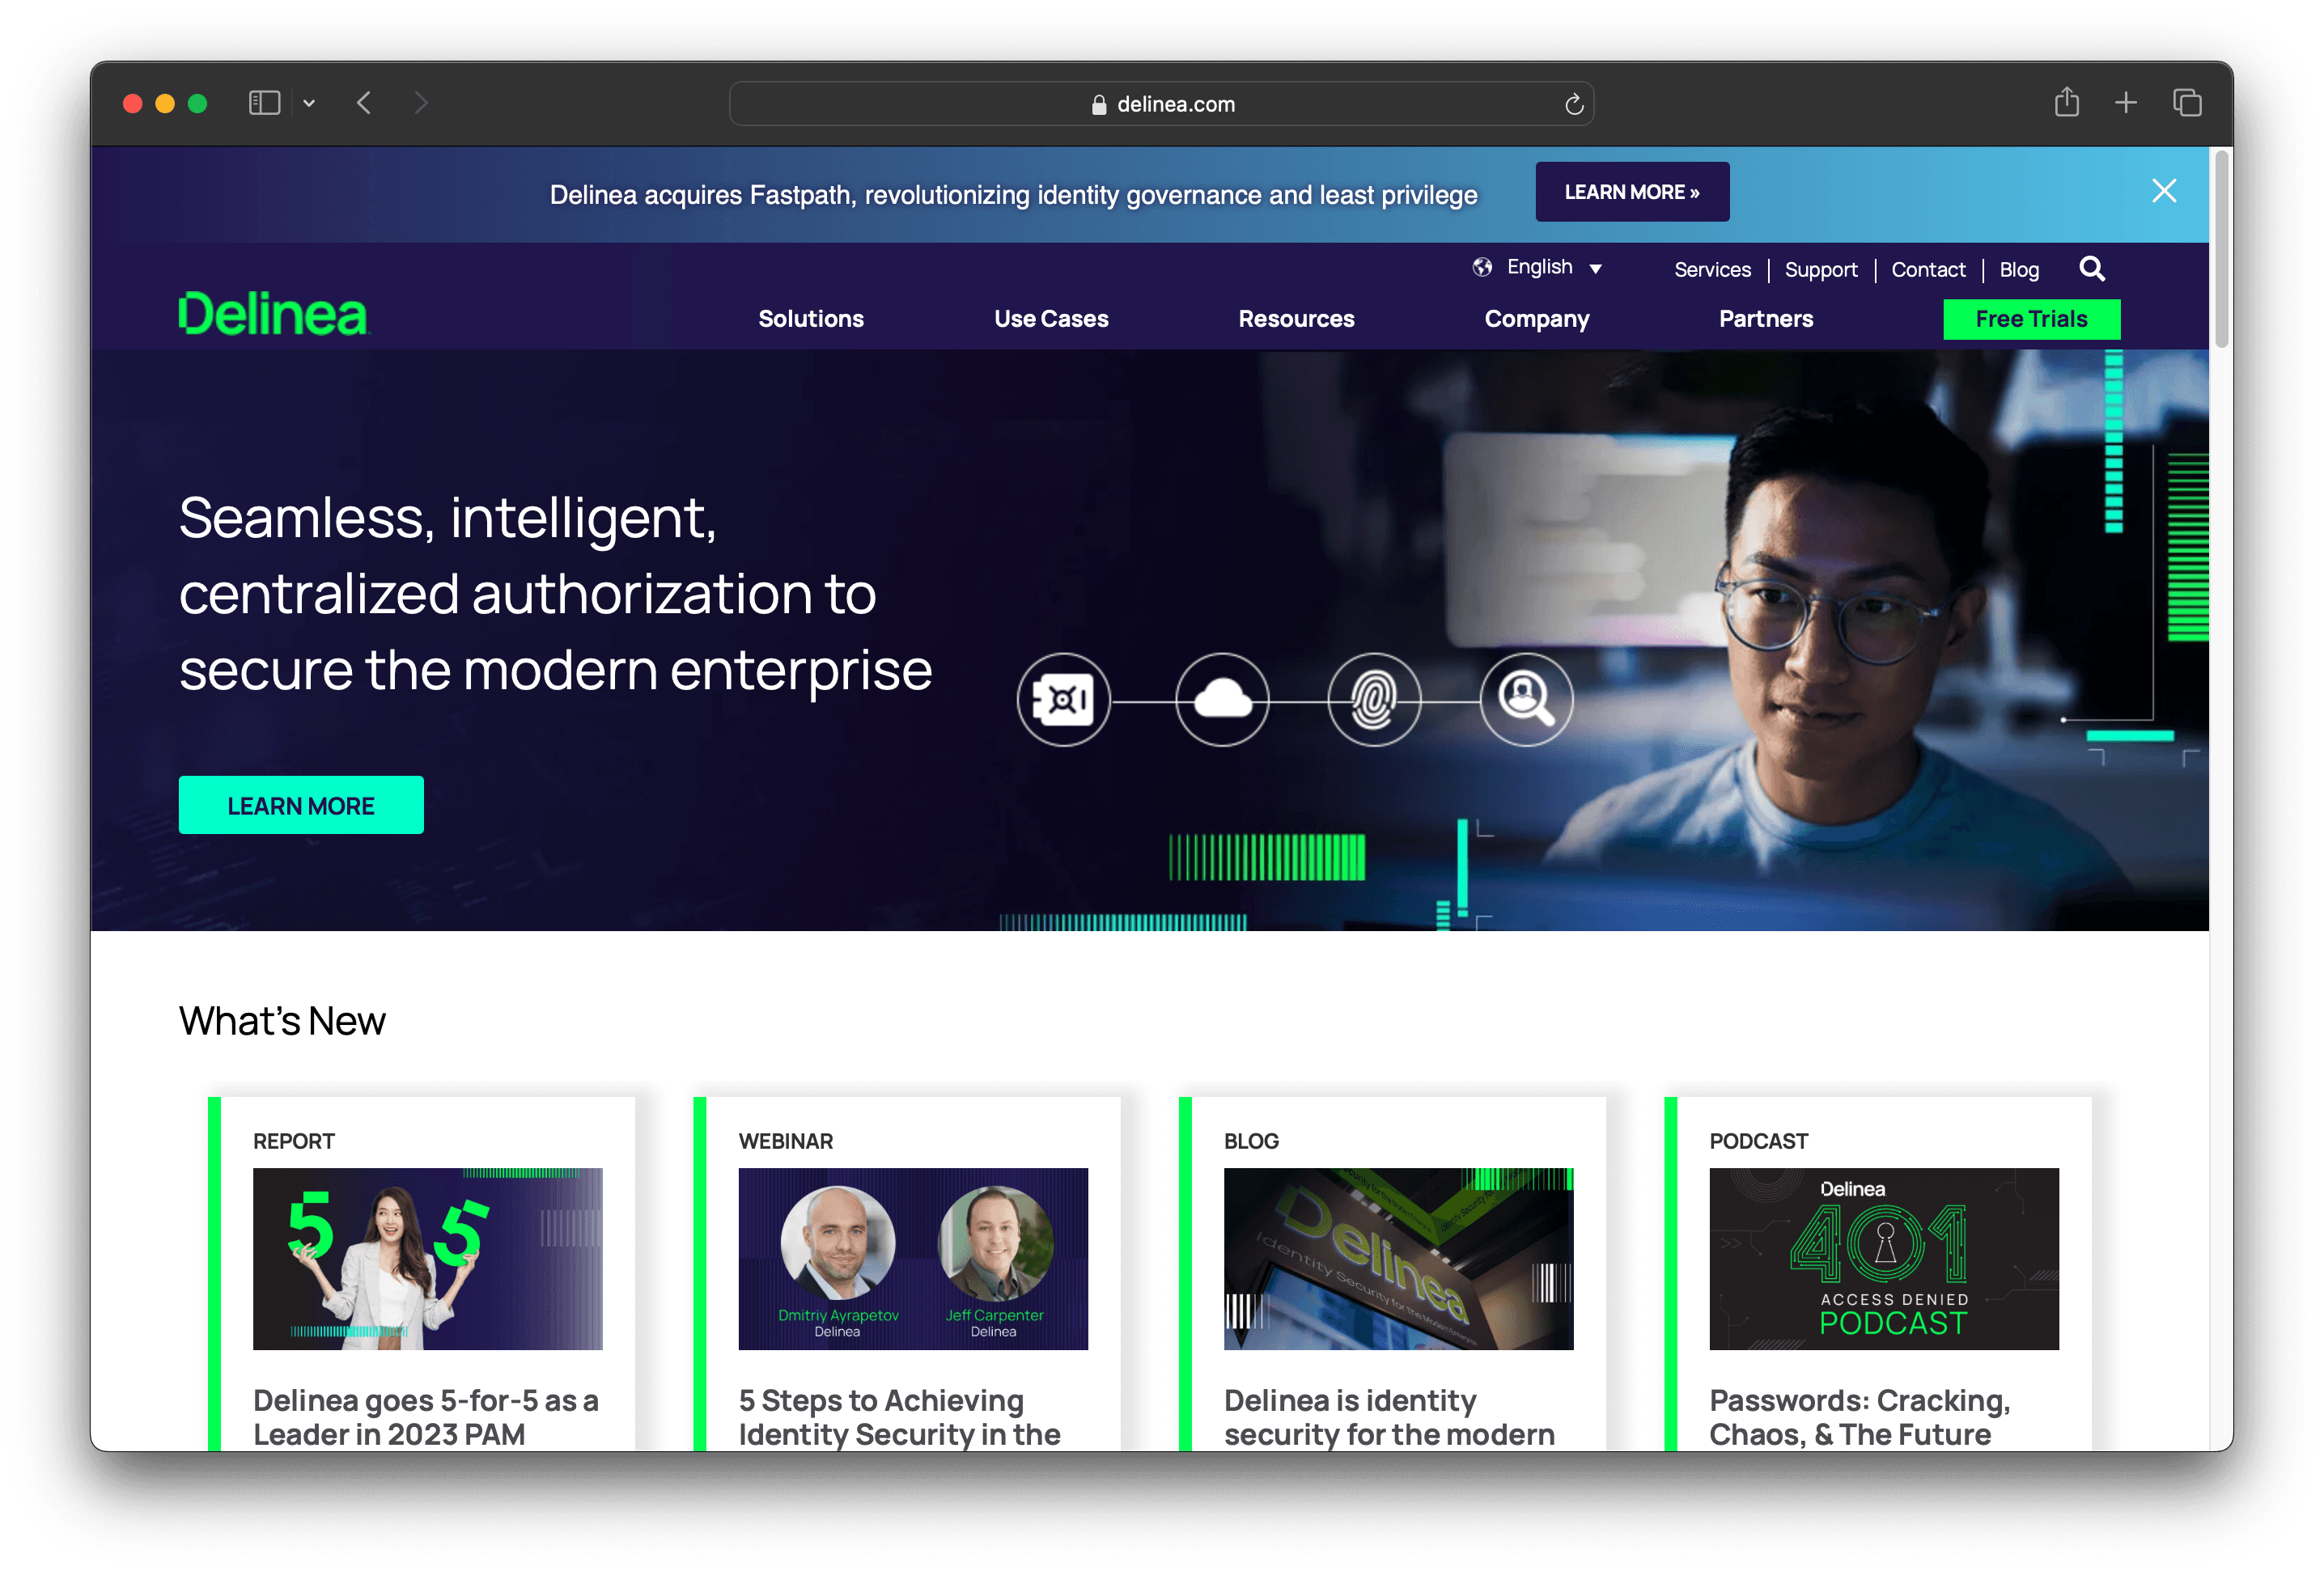The image size is (2324, 1571).
Task: Click the cloud icon in hero banner
Action: [x=1222, y=700]
